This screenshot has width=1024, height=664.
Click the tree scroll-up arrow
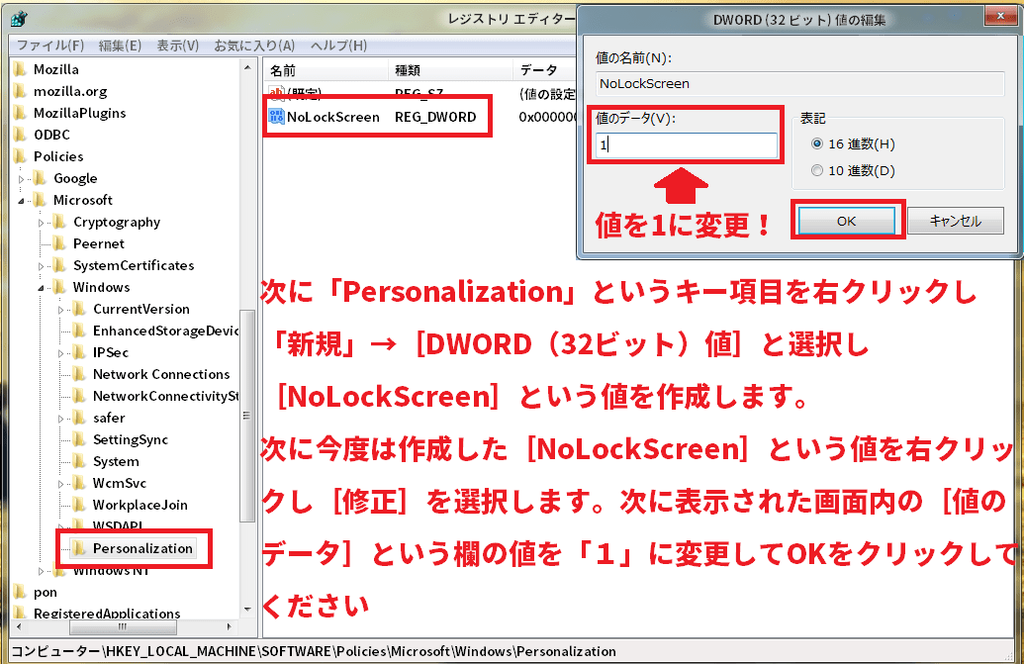(x=248, y=68)
